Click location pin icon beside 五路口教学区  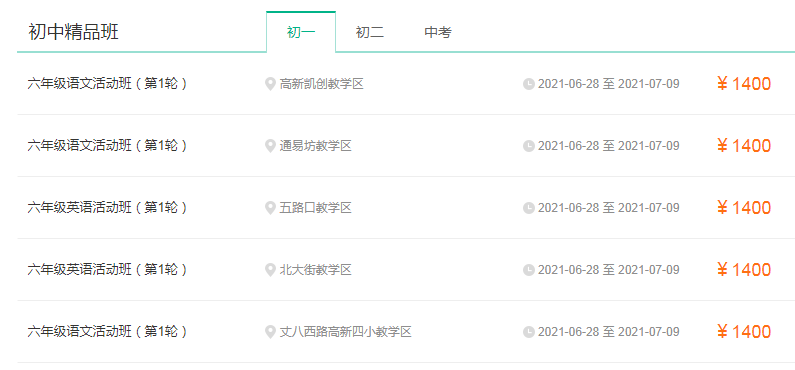(x=270, y=208)
